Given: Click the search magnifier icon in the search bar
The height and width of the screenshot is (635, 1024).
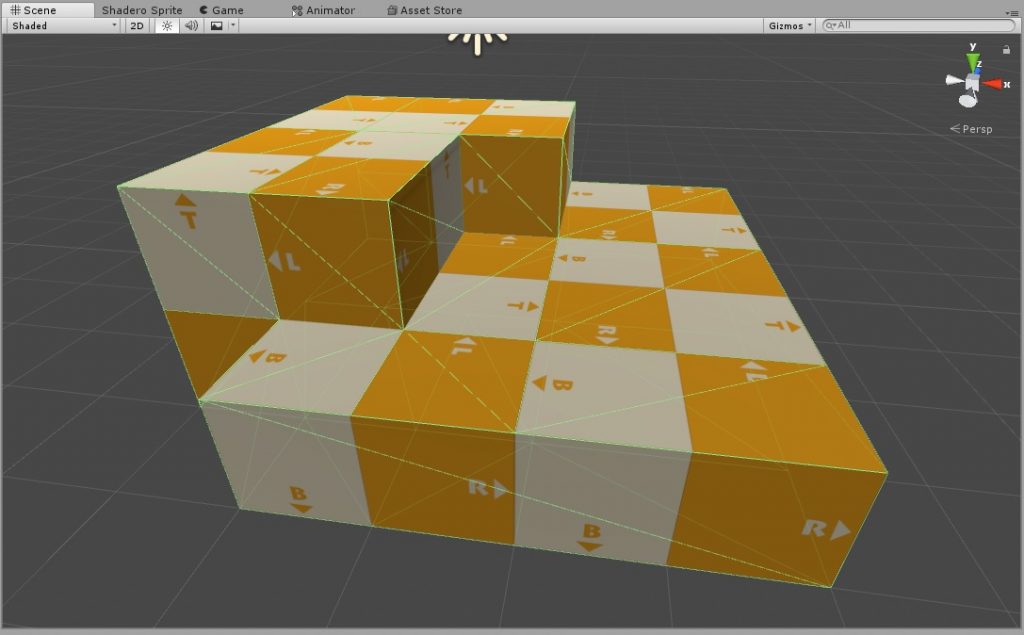Looking at the screenshot, I should (829, 25).
